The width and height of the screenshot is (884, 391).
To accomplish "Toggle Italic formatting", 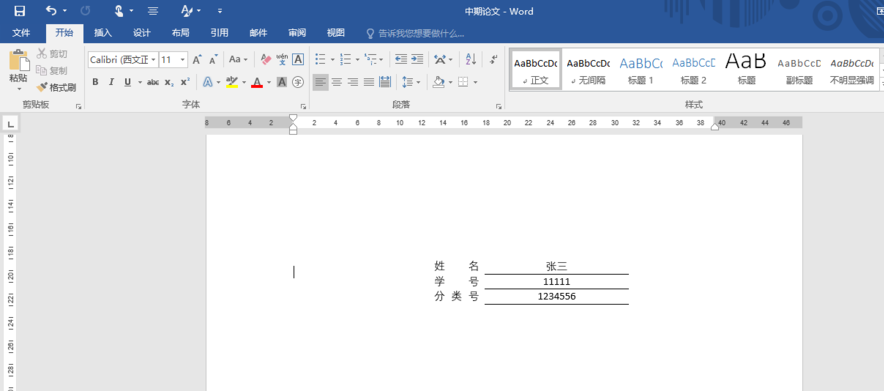I will coord(111,82).
